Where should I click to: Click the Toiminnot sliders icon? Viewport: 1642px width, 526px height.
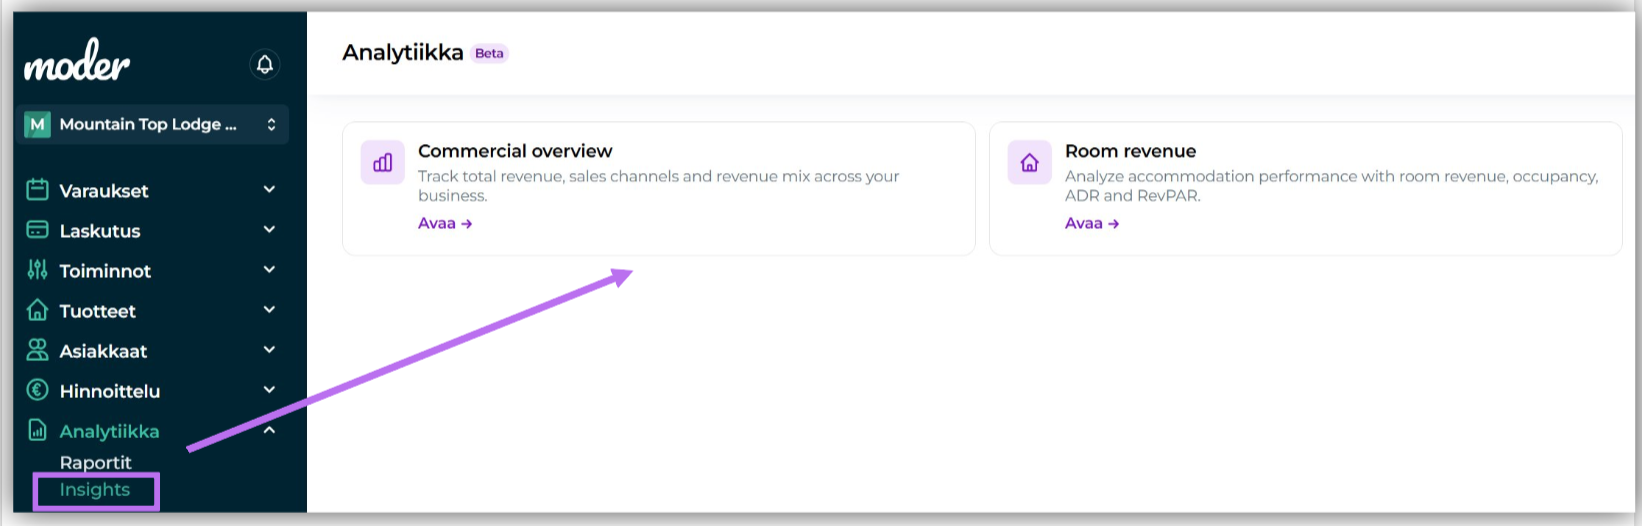click(37, 270)
